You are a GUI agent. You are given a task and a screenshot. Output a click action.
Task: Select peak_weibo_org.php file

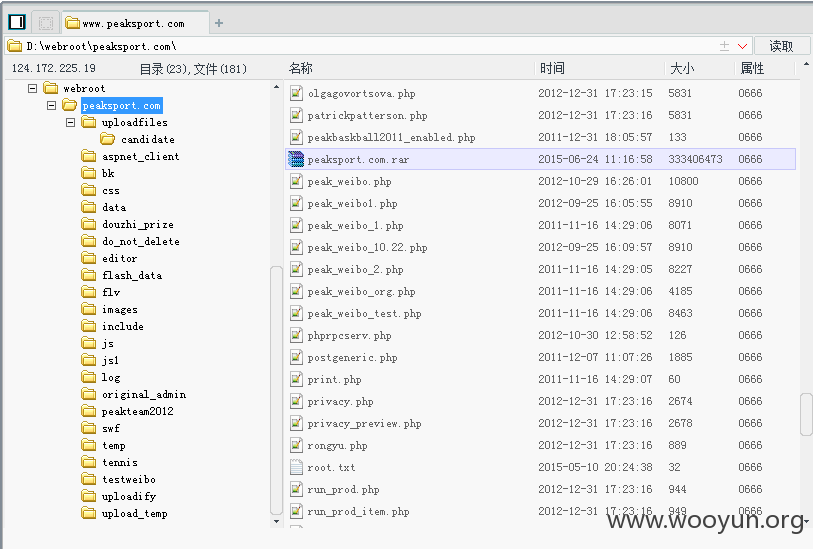coord(361,292)
